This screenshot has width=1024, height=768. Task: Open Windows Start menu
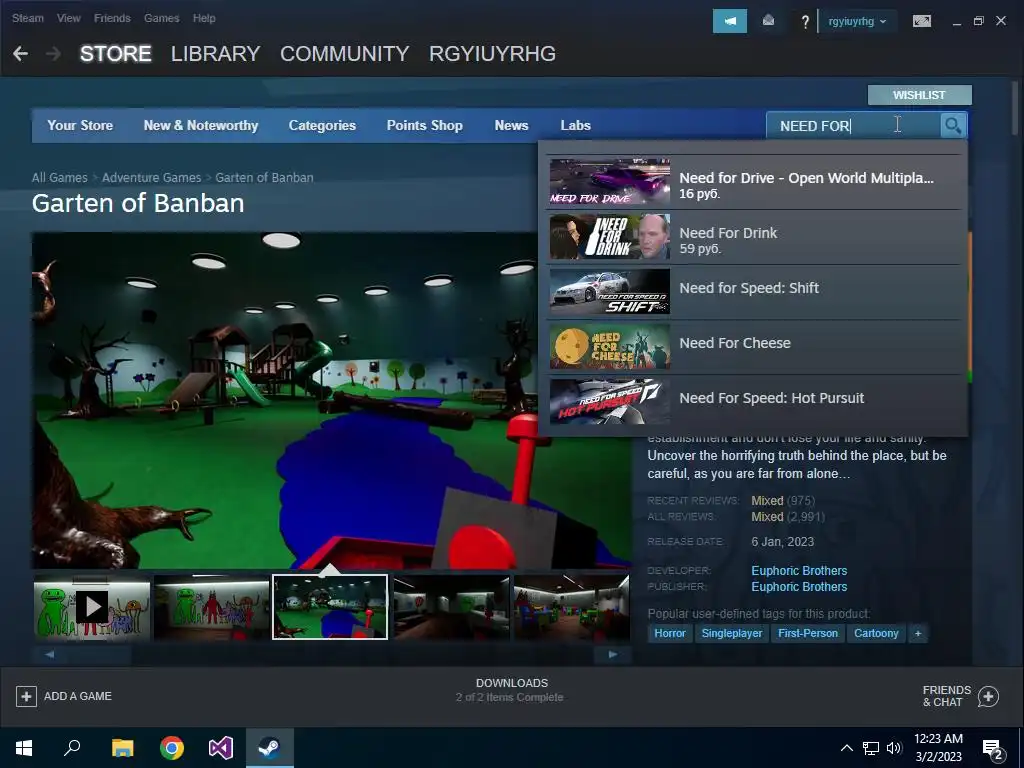click(x=24, y=748)
